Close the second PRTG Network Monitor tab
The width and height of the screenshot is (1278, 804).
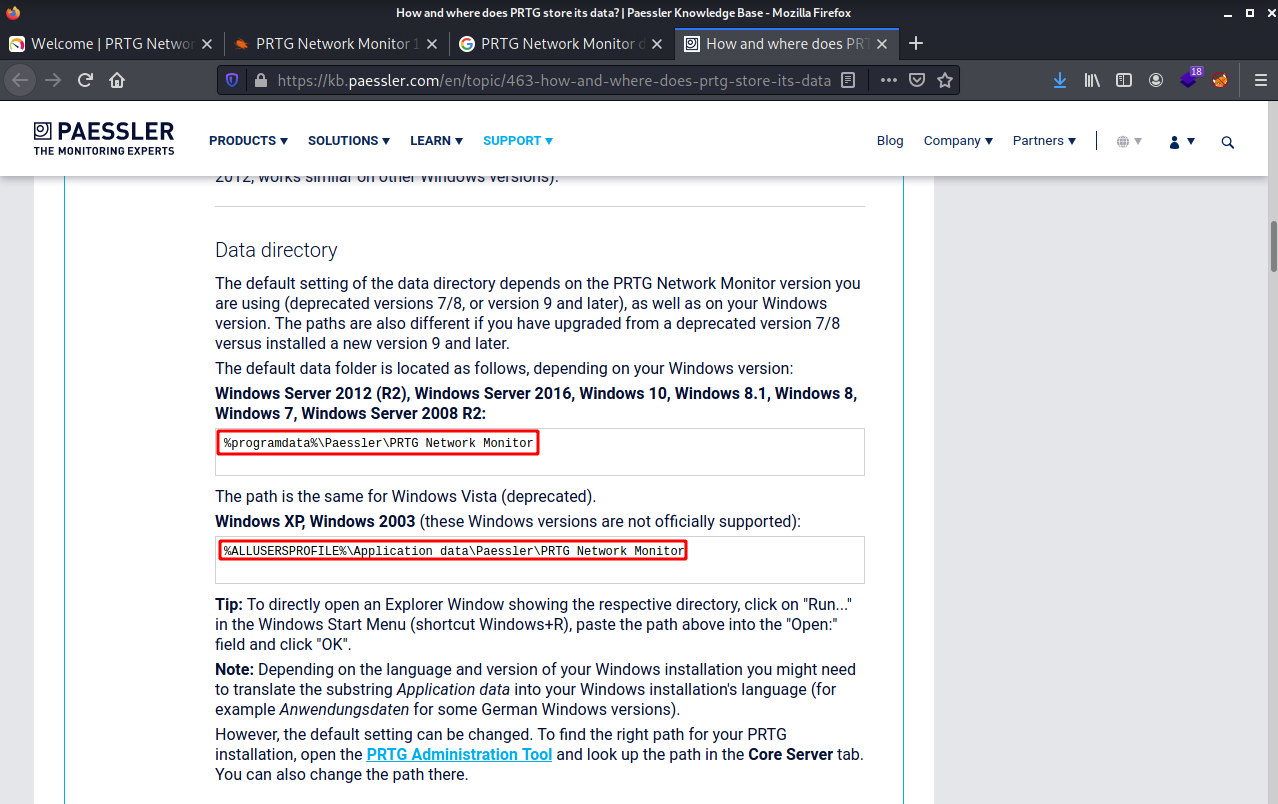point(432,44)
